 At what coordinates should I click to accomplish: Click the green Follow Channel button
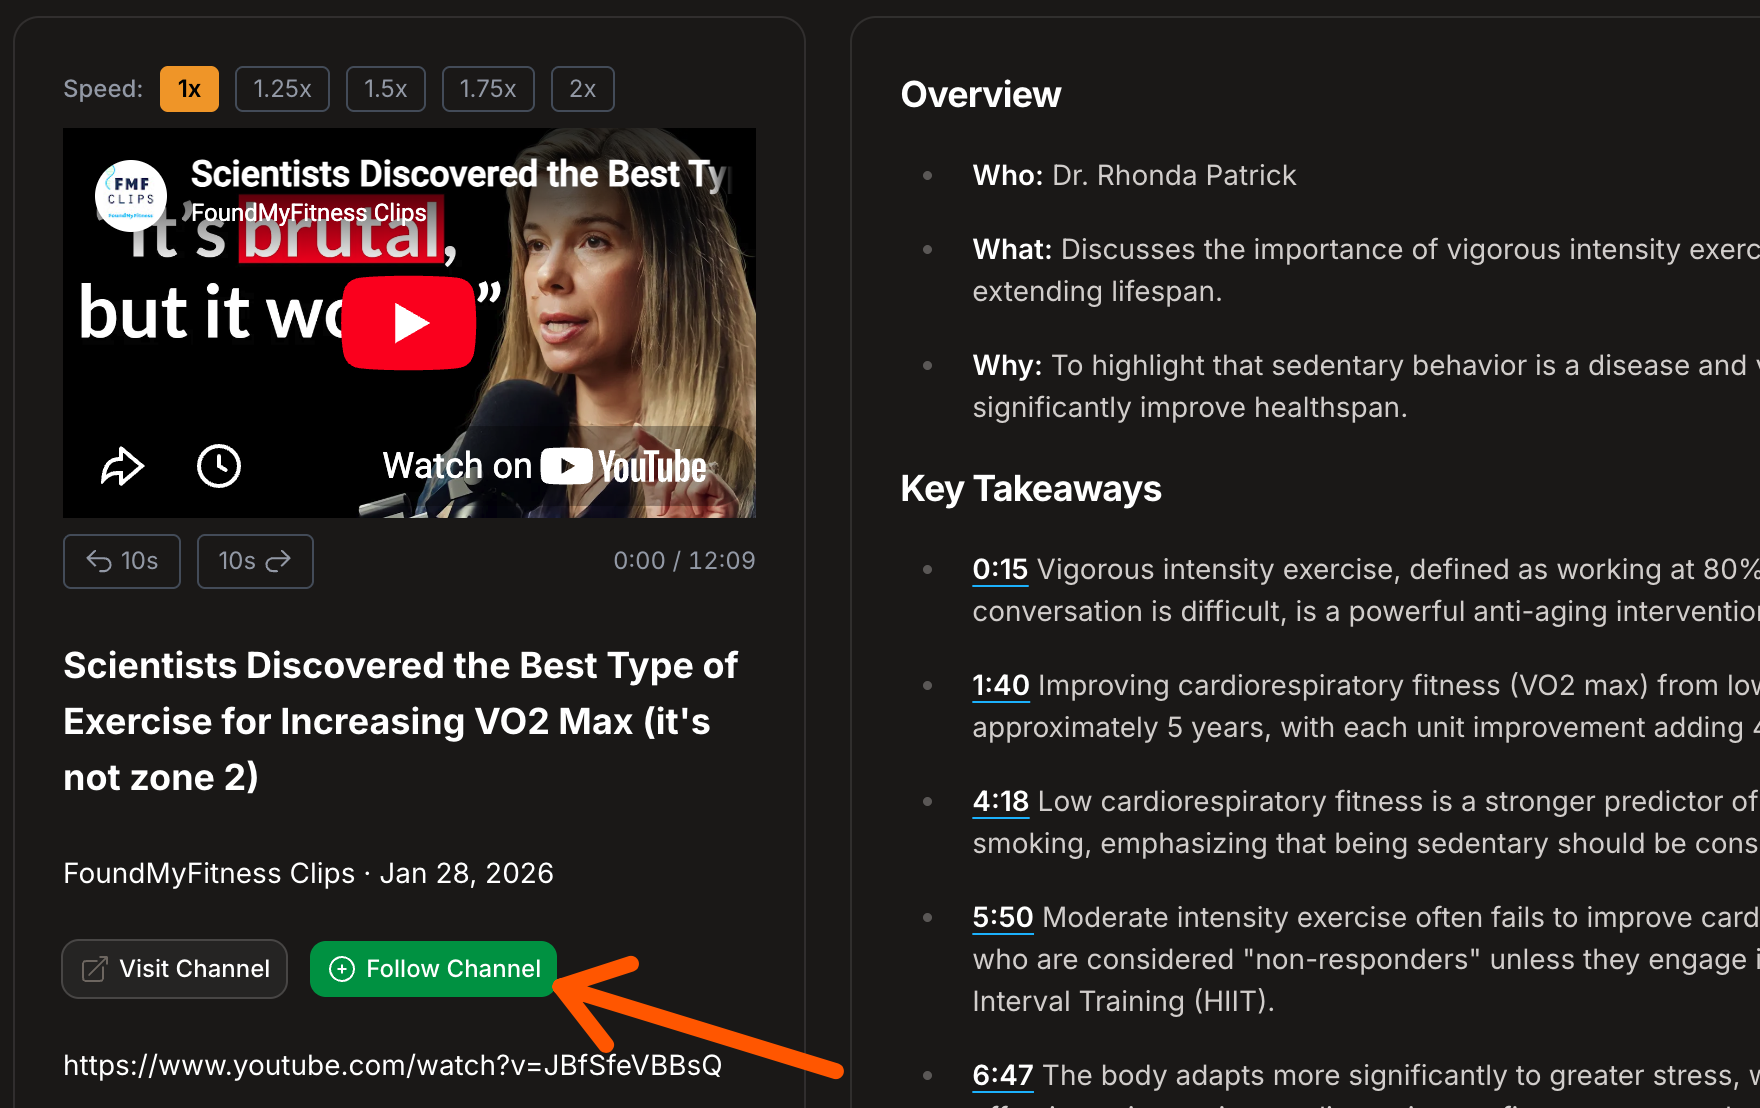(433, 969)
